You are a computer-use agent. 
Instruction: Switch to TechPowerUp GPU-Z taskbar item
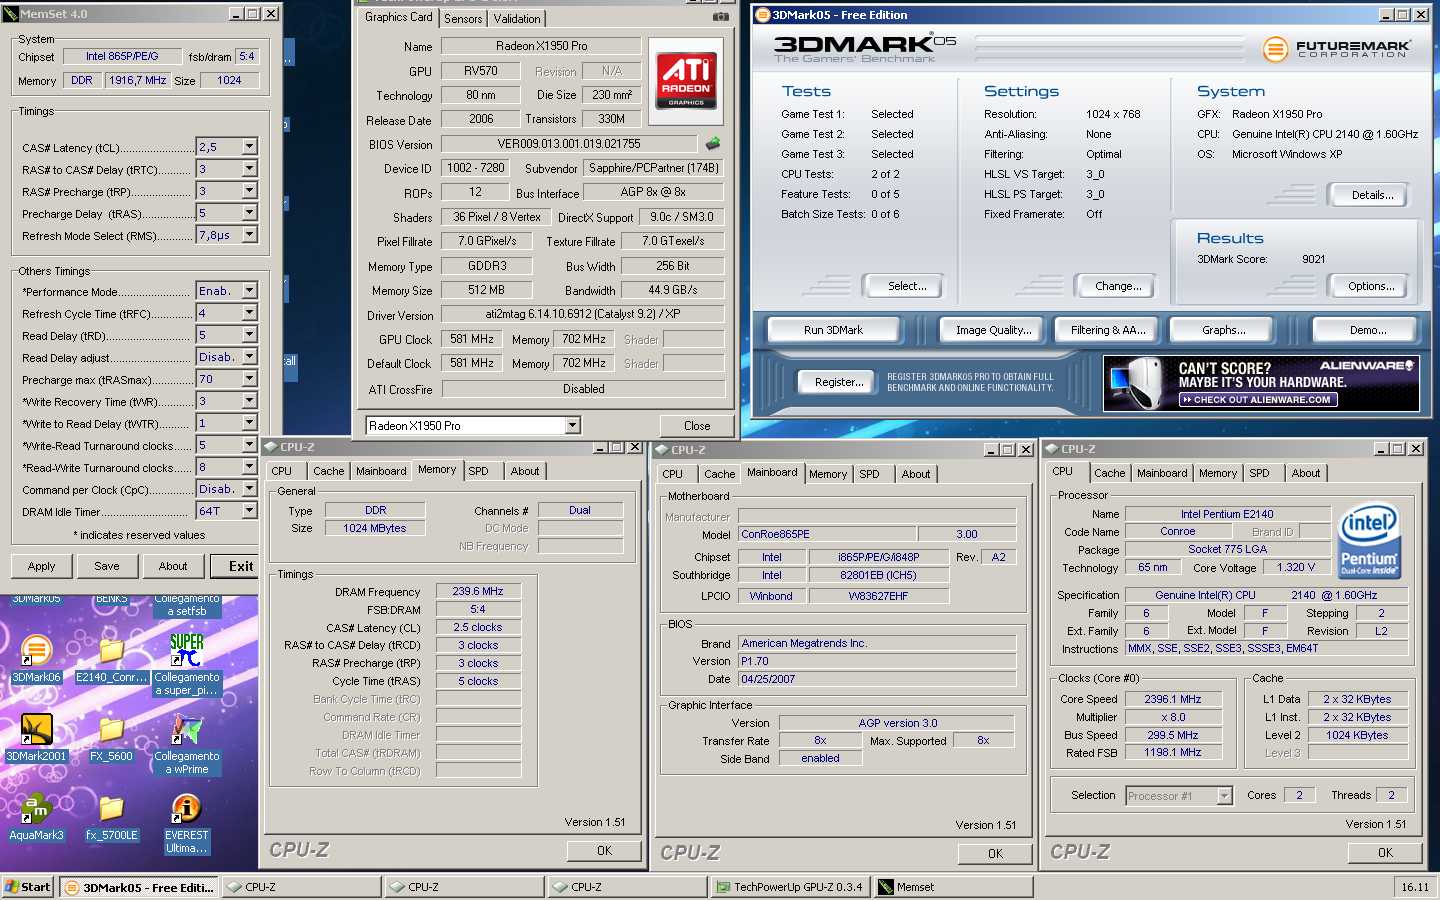[790, 887]
